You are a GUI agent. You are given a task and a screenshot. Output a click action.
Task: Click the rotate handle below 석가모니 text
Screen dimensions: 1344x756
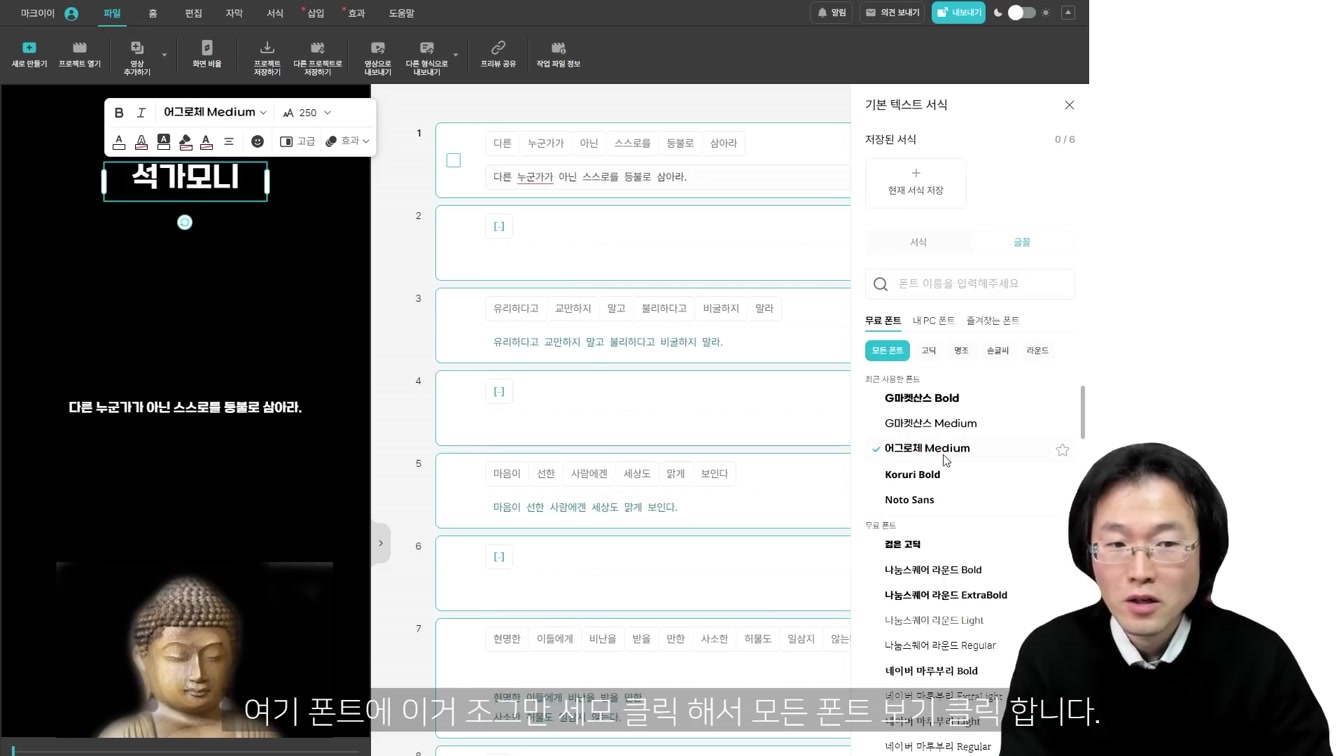(184, 222)
